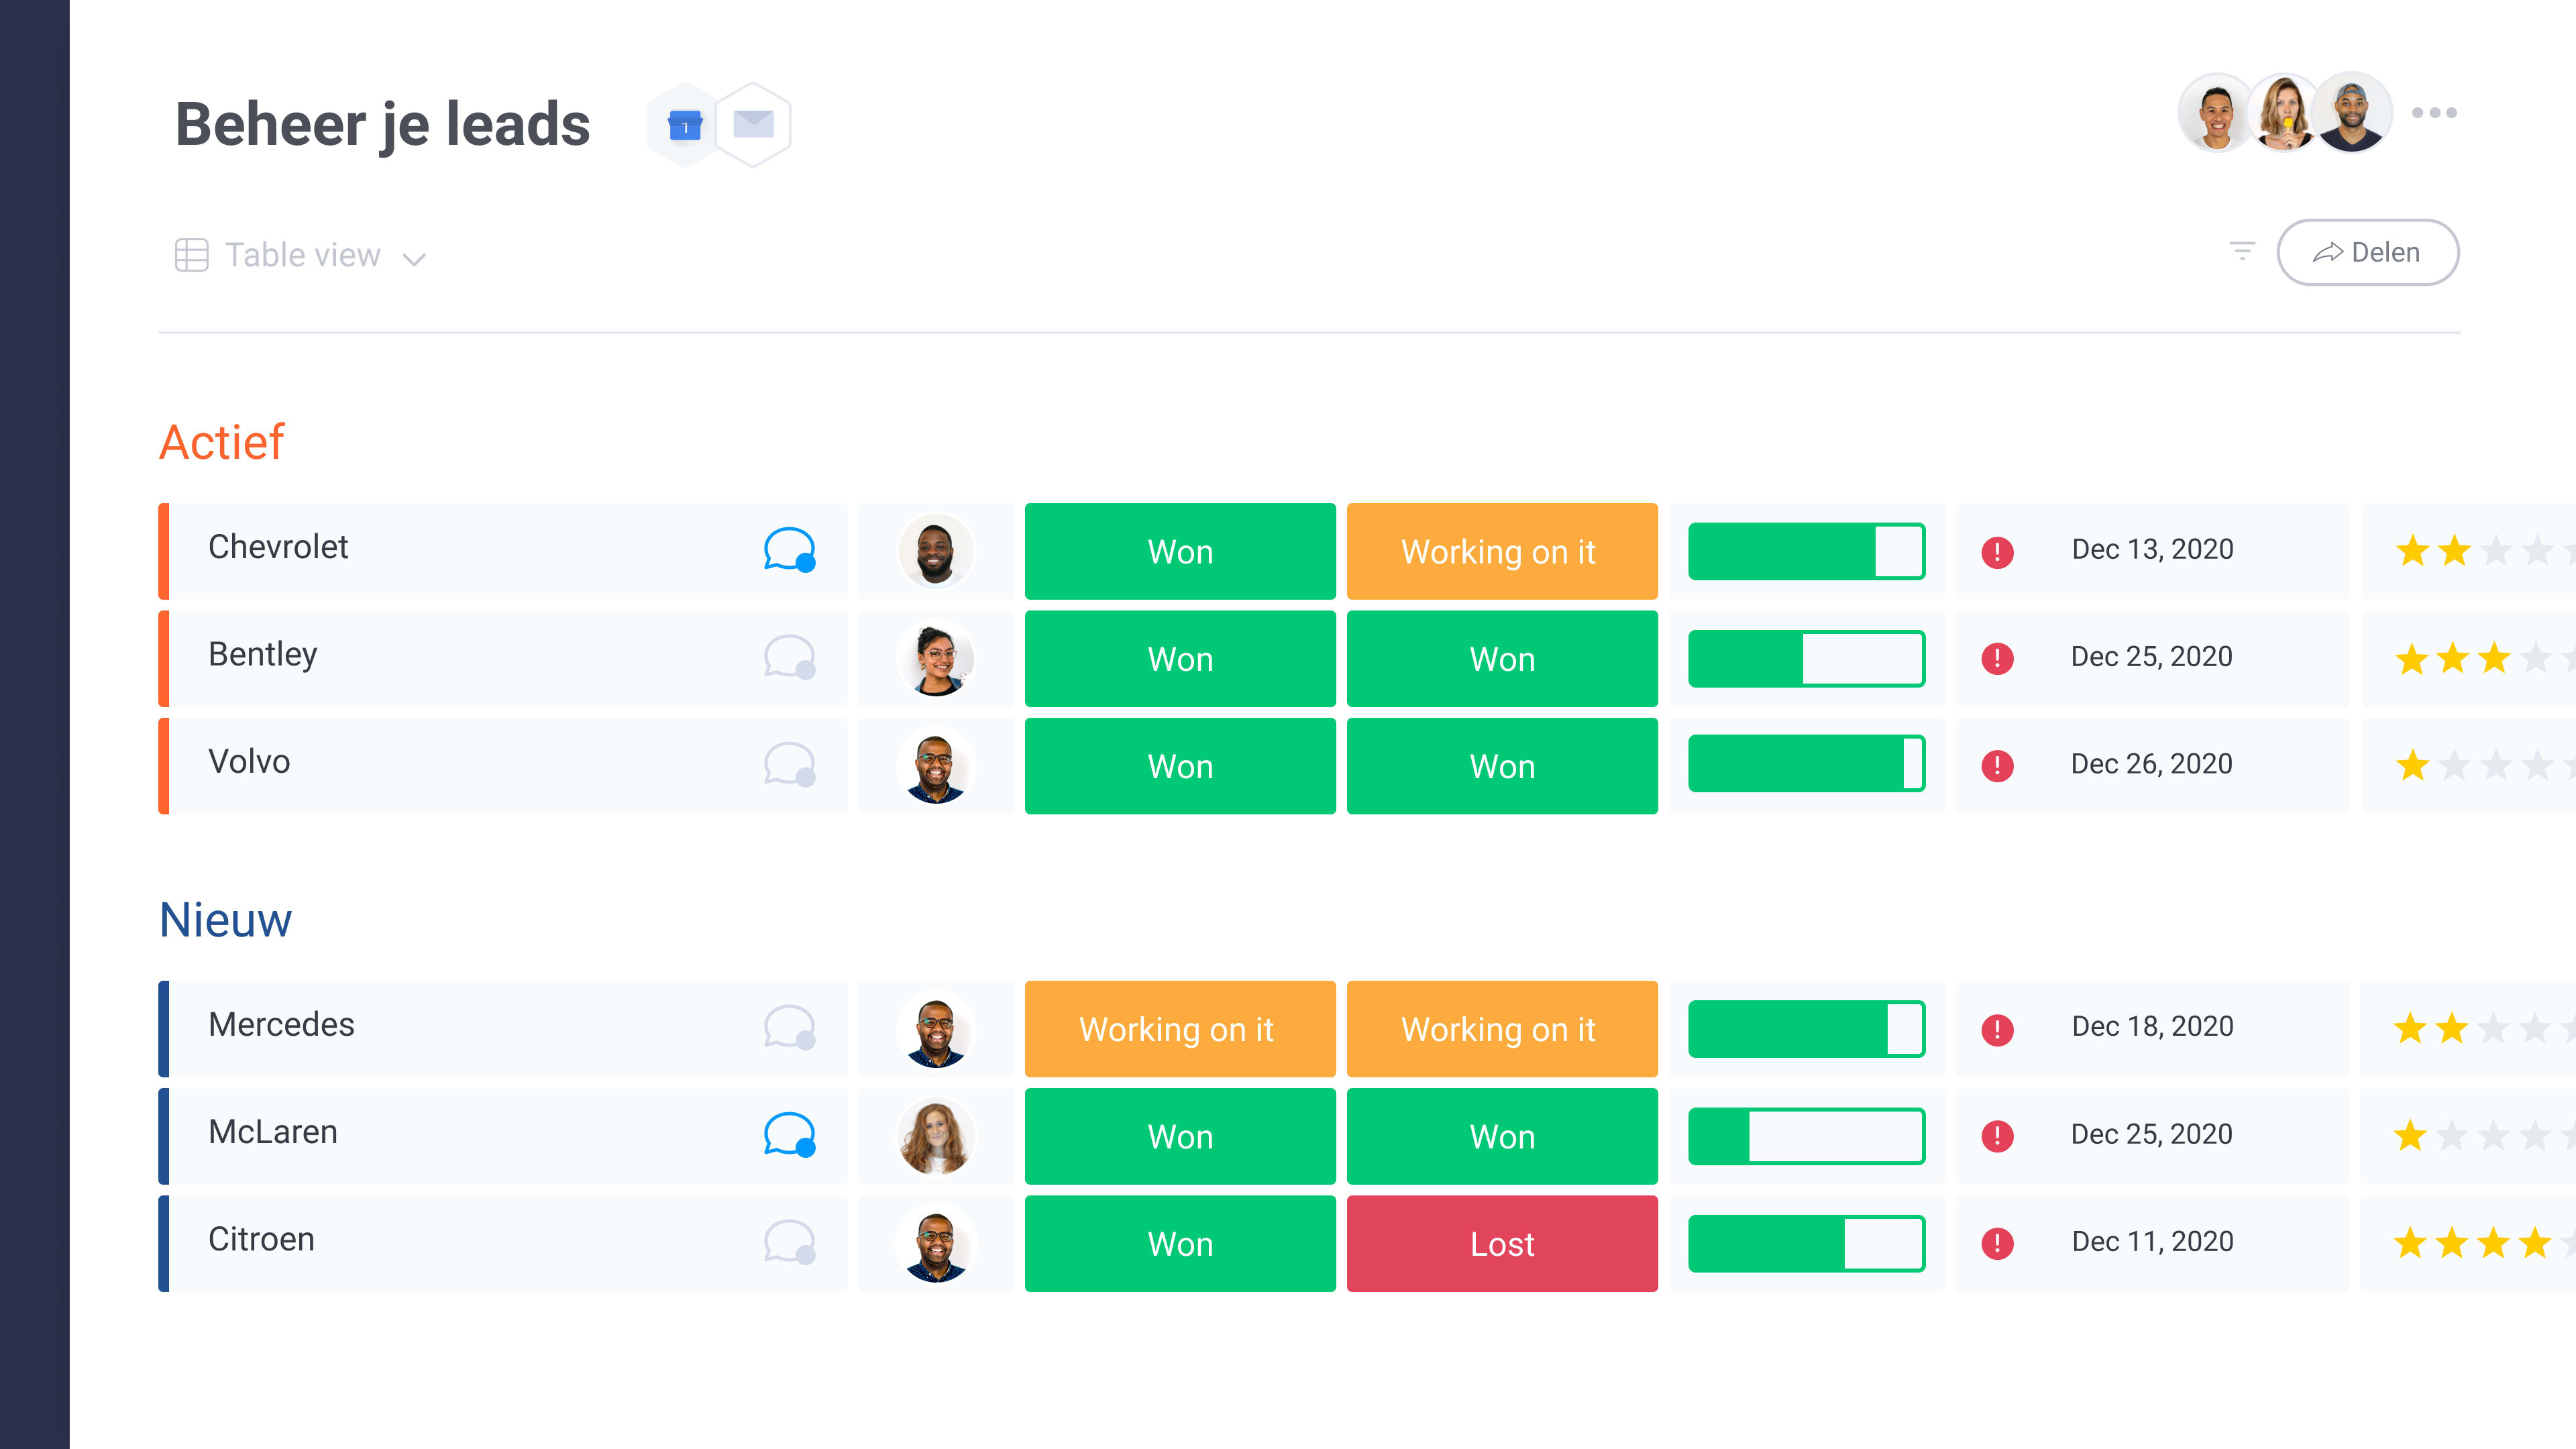Click Volvo's first rating star
Viewport: 2576px width, 1449px height.
click(2413, 765)
